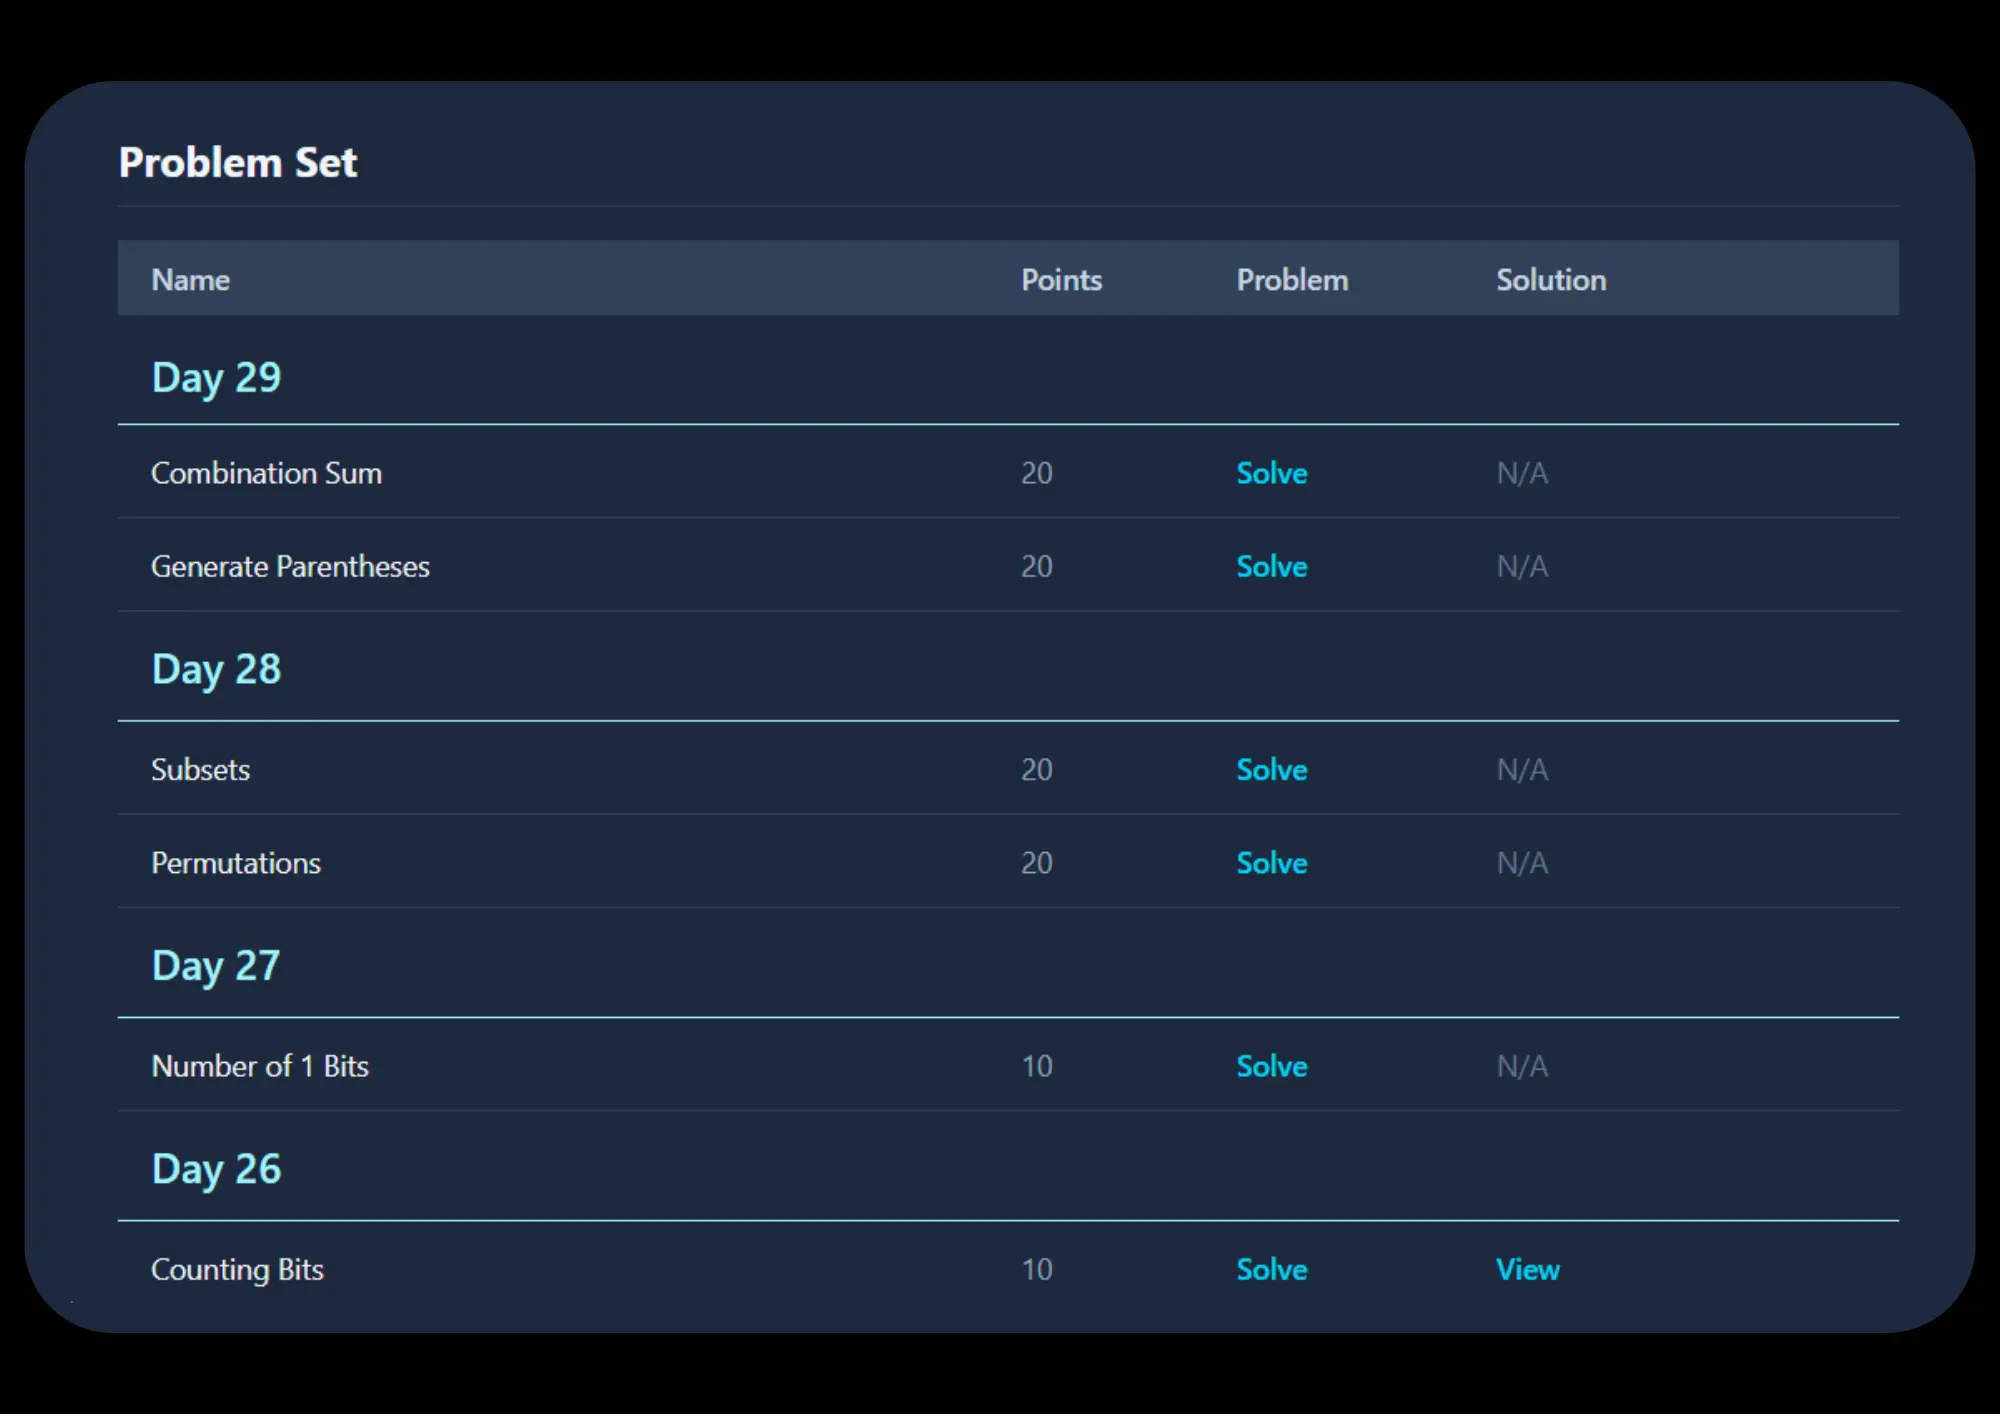
Task: Click the N/A solution for Subsets
Action: 1522,769
